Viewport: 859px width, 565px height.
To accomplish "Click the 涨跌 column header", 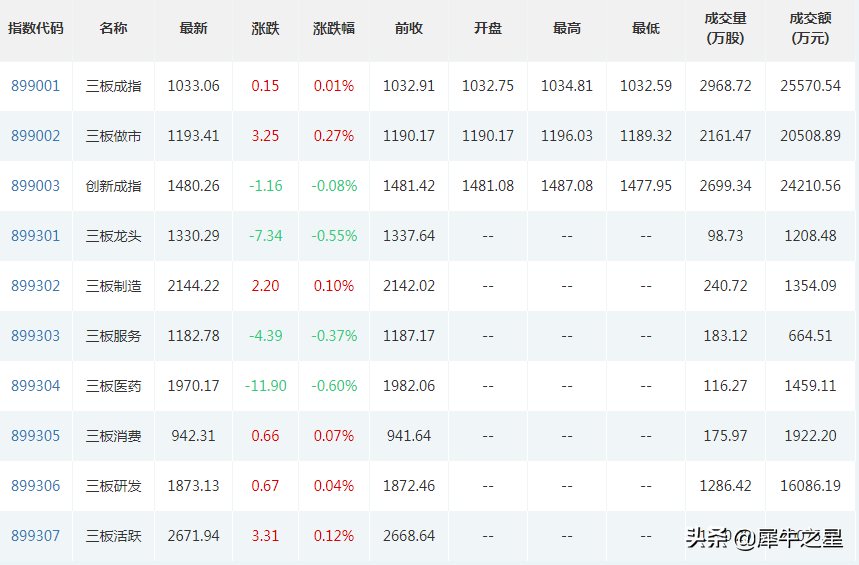I will [265, 28].
